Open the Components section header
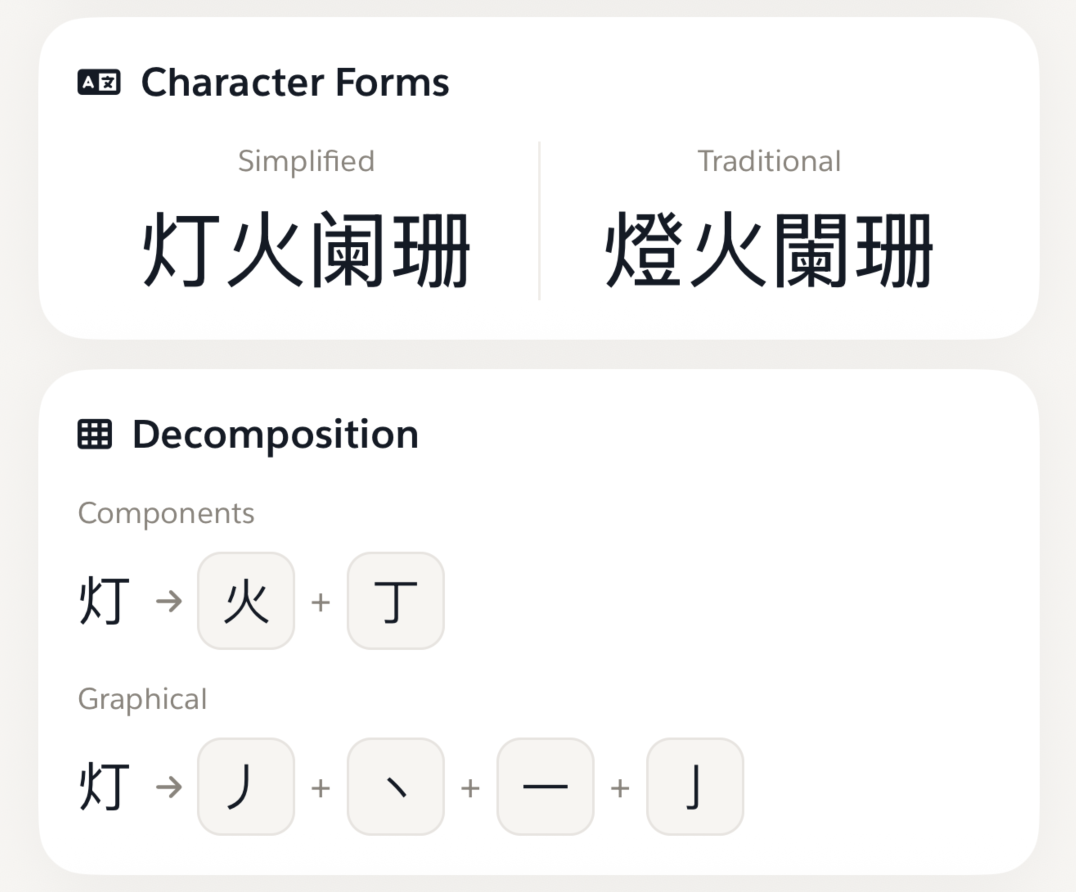The width and height of the screenshot is (1076, 892). click(x=166, y=512)
